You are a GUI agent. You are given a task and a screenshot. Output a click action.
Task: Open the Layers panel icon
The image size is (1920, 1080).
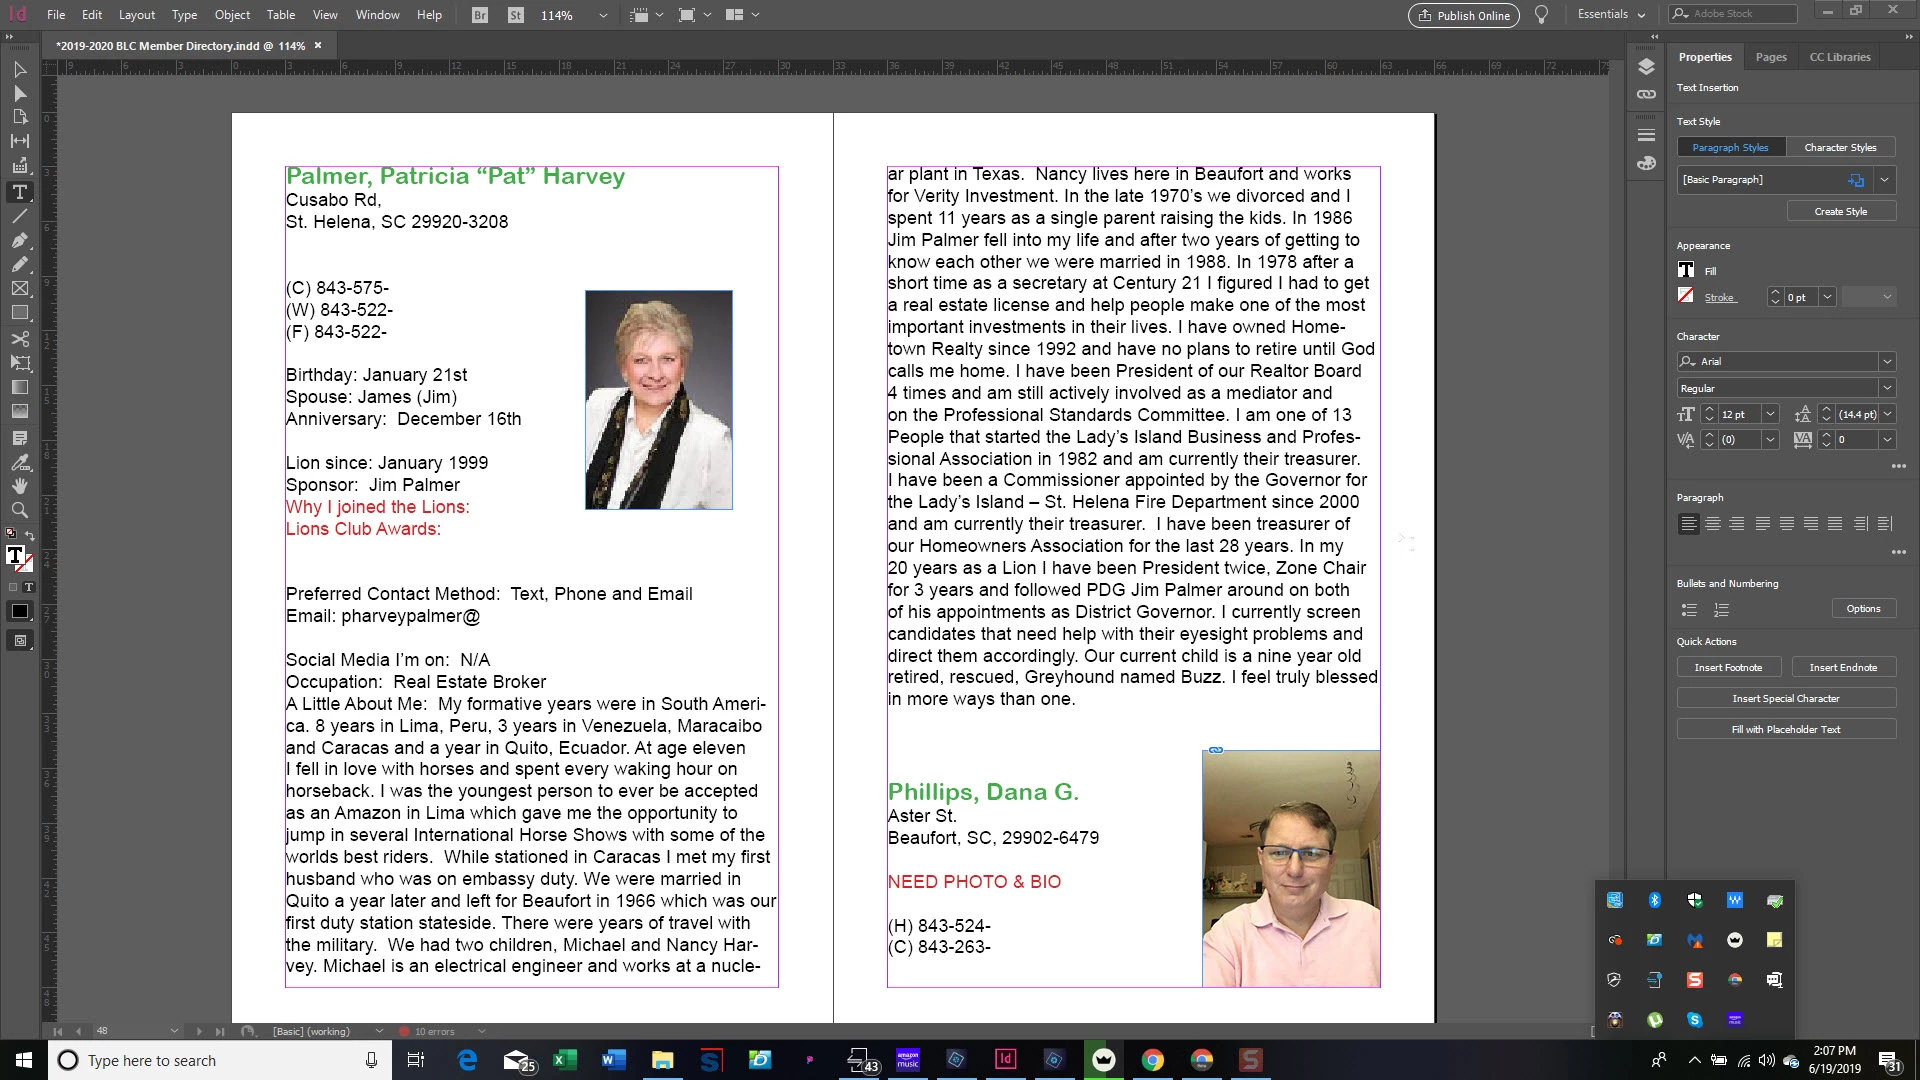coord(1646,66)
